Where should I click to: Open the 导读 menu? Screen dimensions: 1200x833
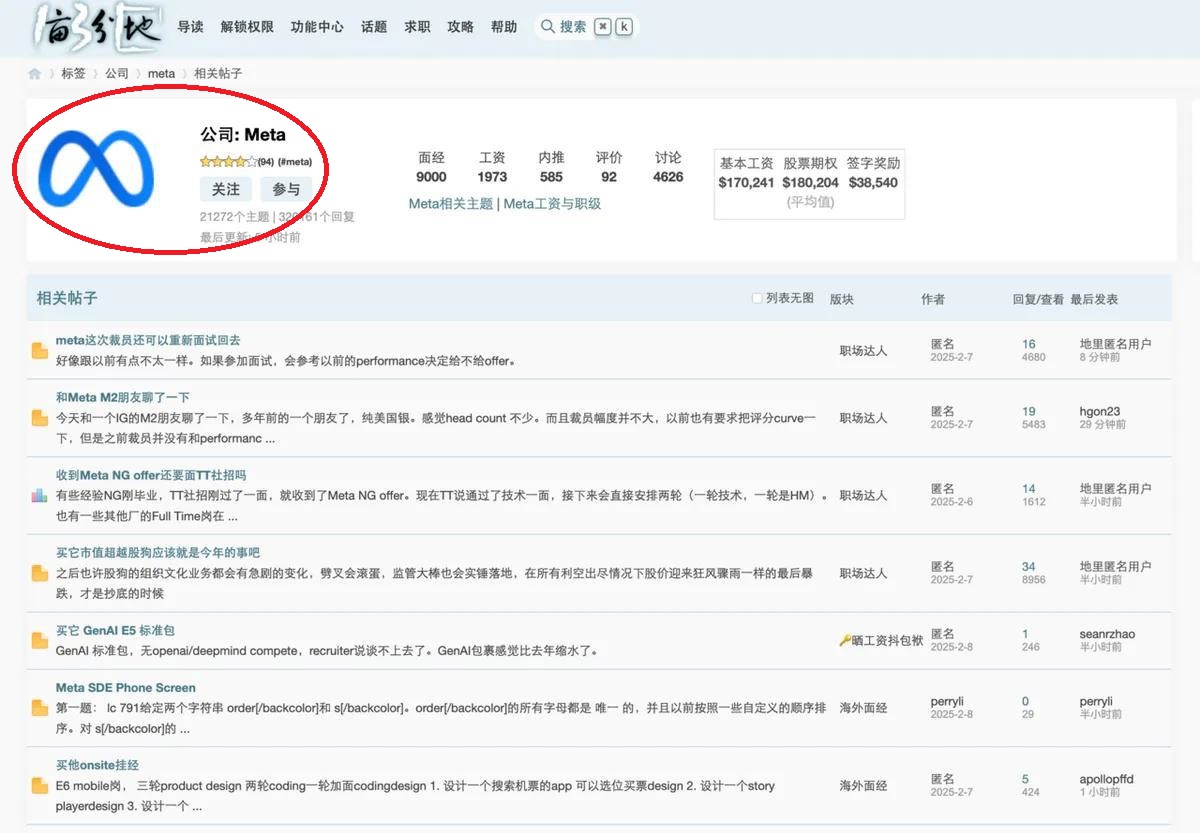tap(190, 27)
